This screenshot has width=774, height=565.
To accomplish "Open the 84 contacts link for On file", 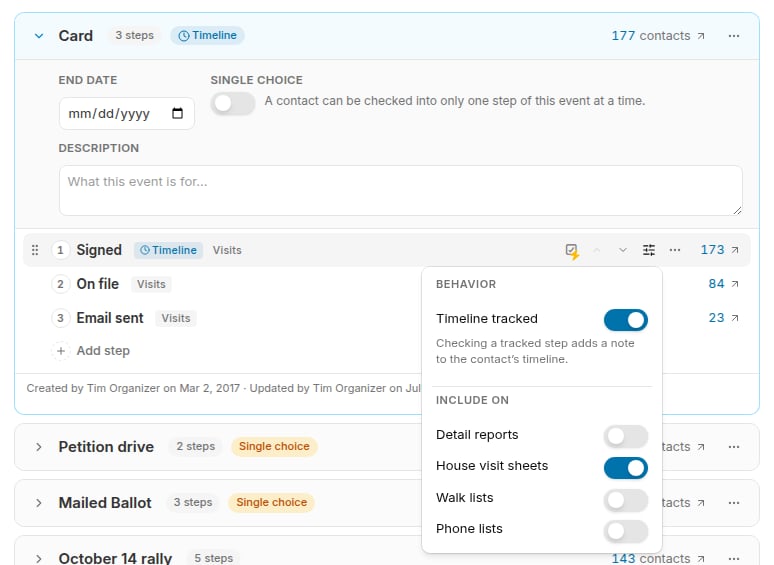I will click(724, 284).
